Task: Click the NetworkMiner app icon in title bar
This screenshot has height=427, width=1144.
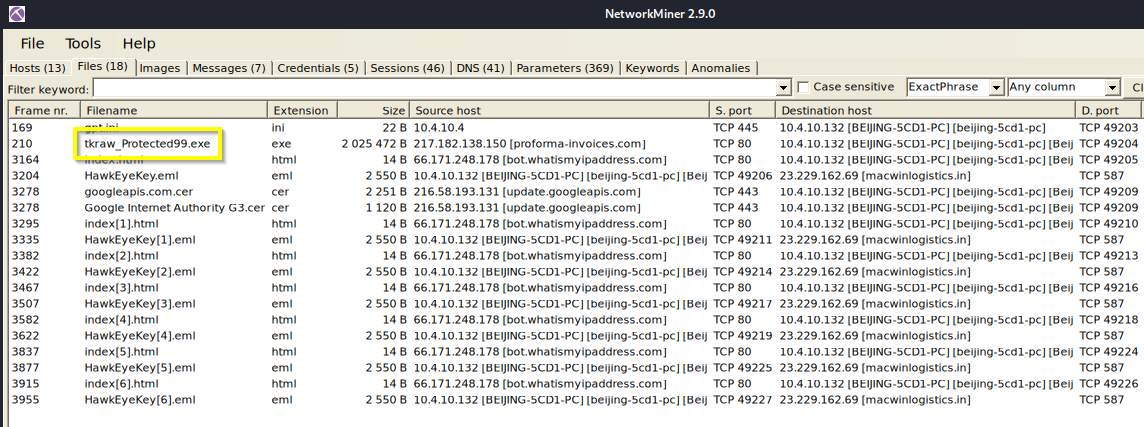Action: (13, 14)
